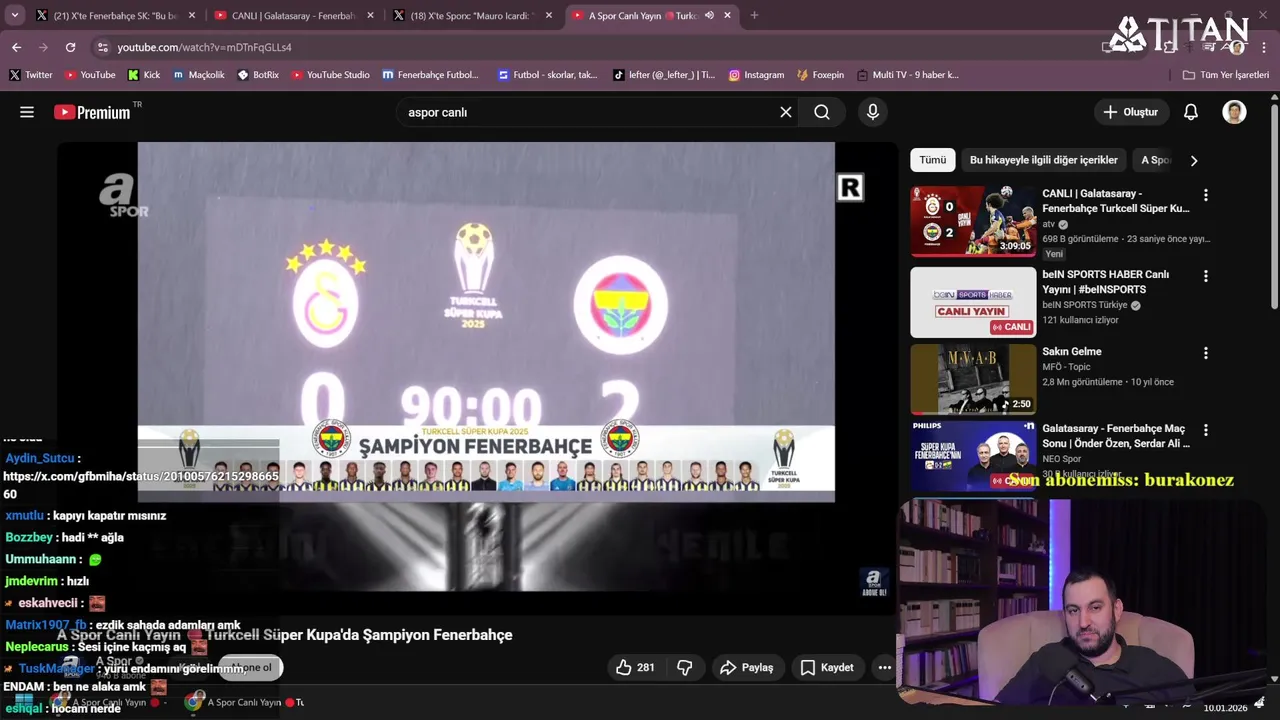1280x720 pixels.
Task: Switch to X'te Sporx Mauro Icardi tab
Action: (x=471, y=15)
